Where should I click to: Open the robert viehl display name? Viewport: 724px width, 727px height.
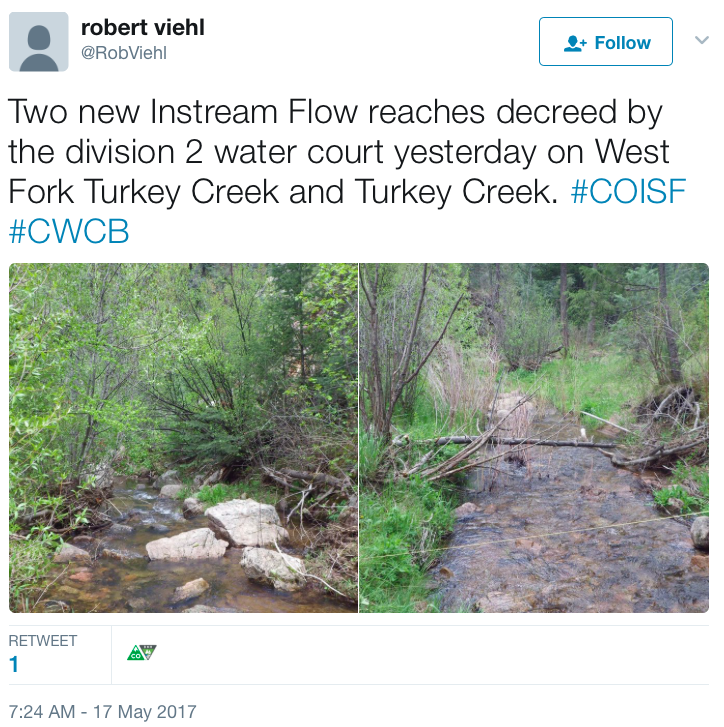[x=143, y=27]
